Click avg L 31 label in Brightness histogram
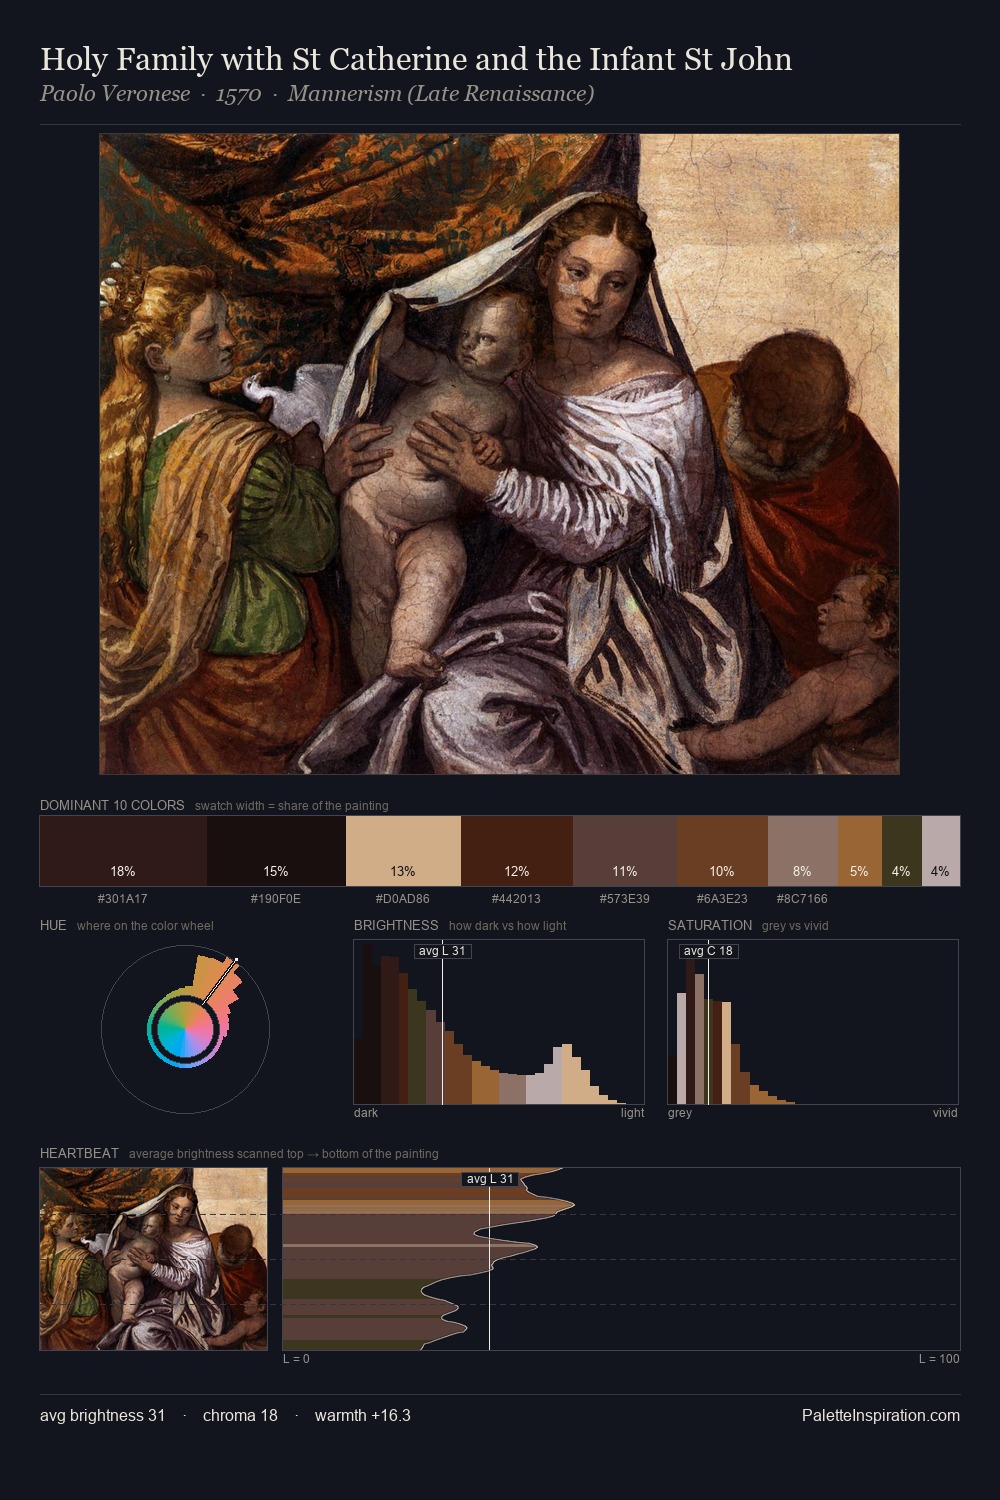The image size is (1000, 1500). click(442, 951)
